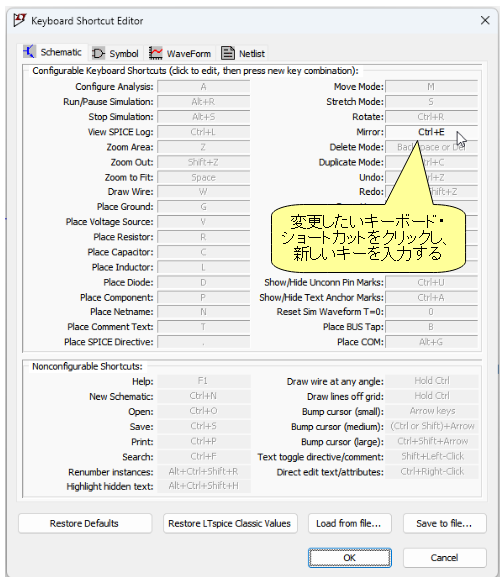The width and height of the screenshot is (502, 584).
Task: Edit the Configure Analysis shortcut field
Action: coord(203,87)
